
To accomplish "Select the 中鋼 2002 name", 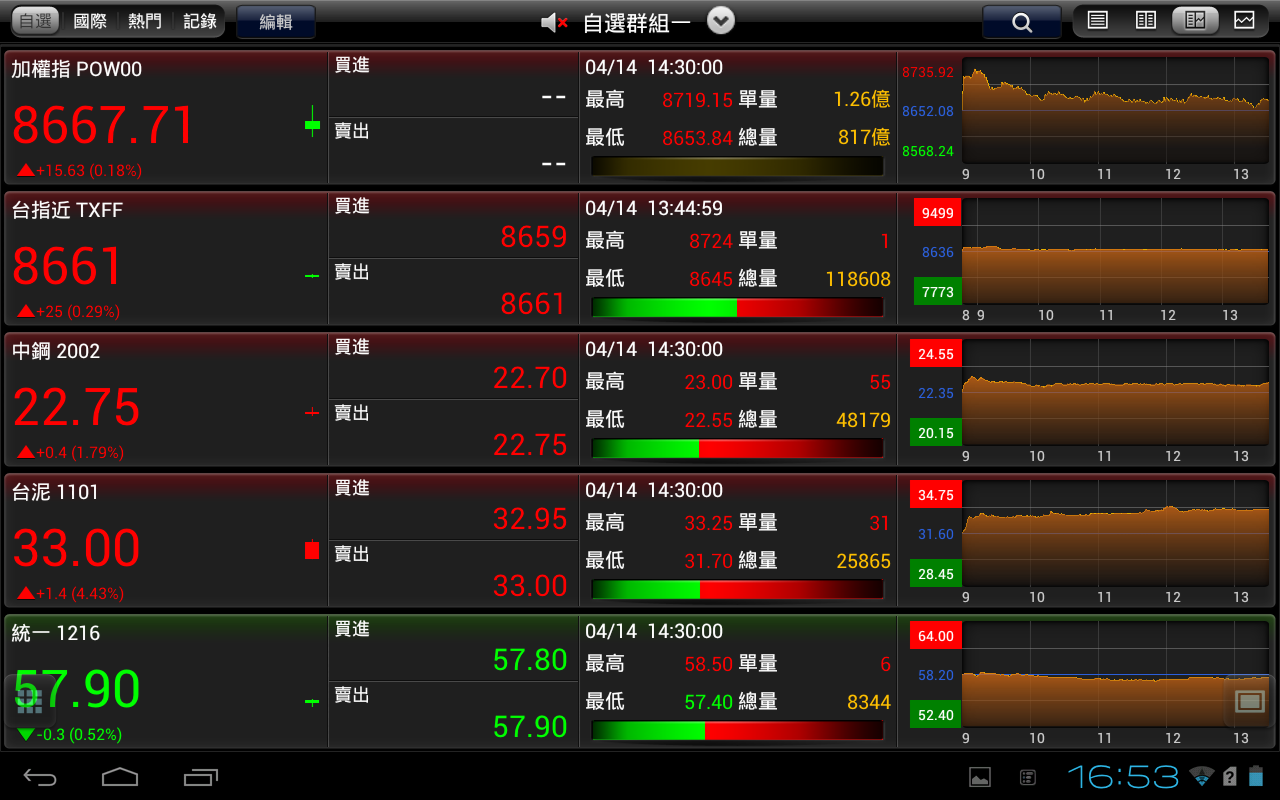I will [56, 351].
